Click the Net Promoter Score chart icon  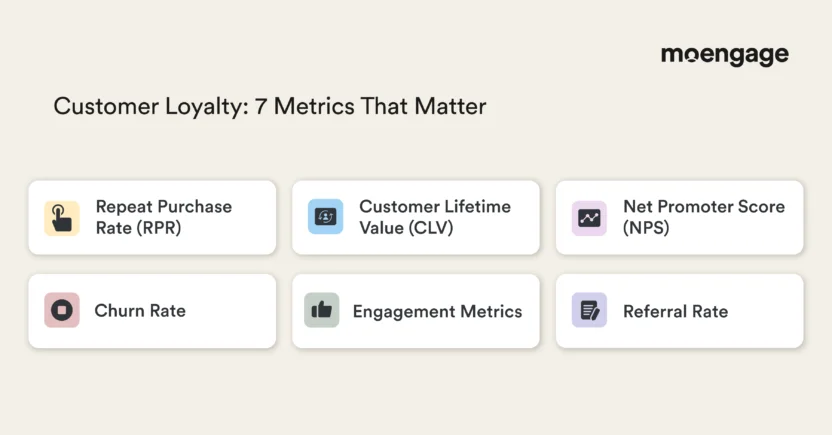(x=589, y=218)
